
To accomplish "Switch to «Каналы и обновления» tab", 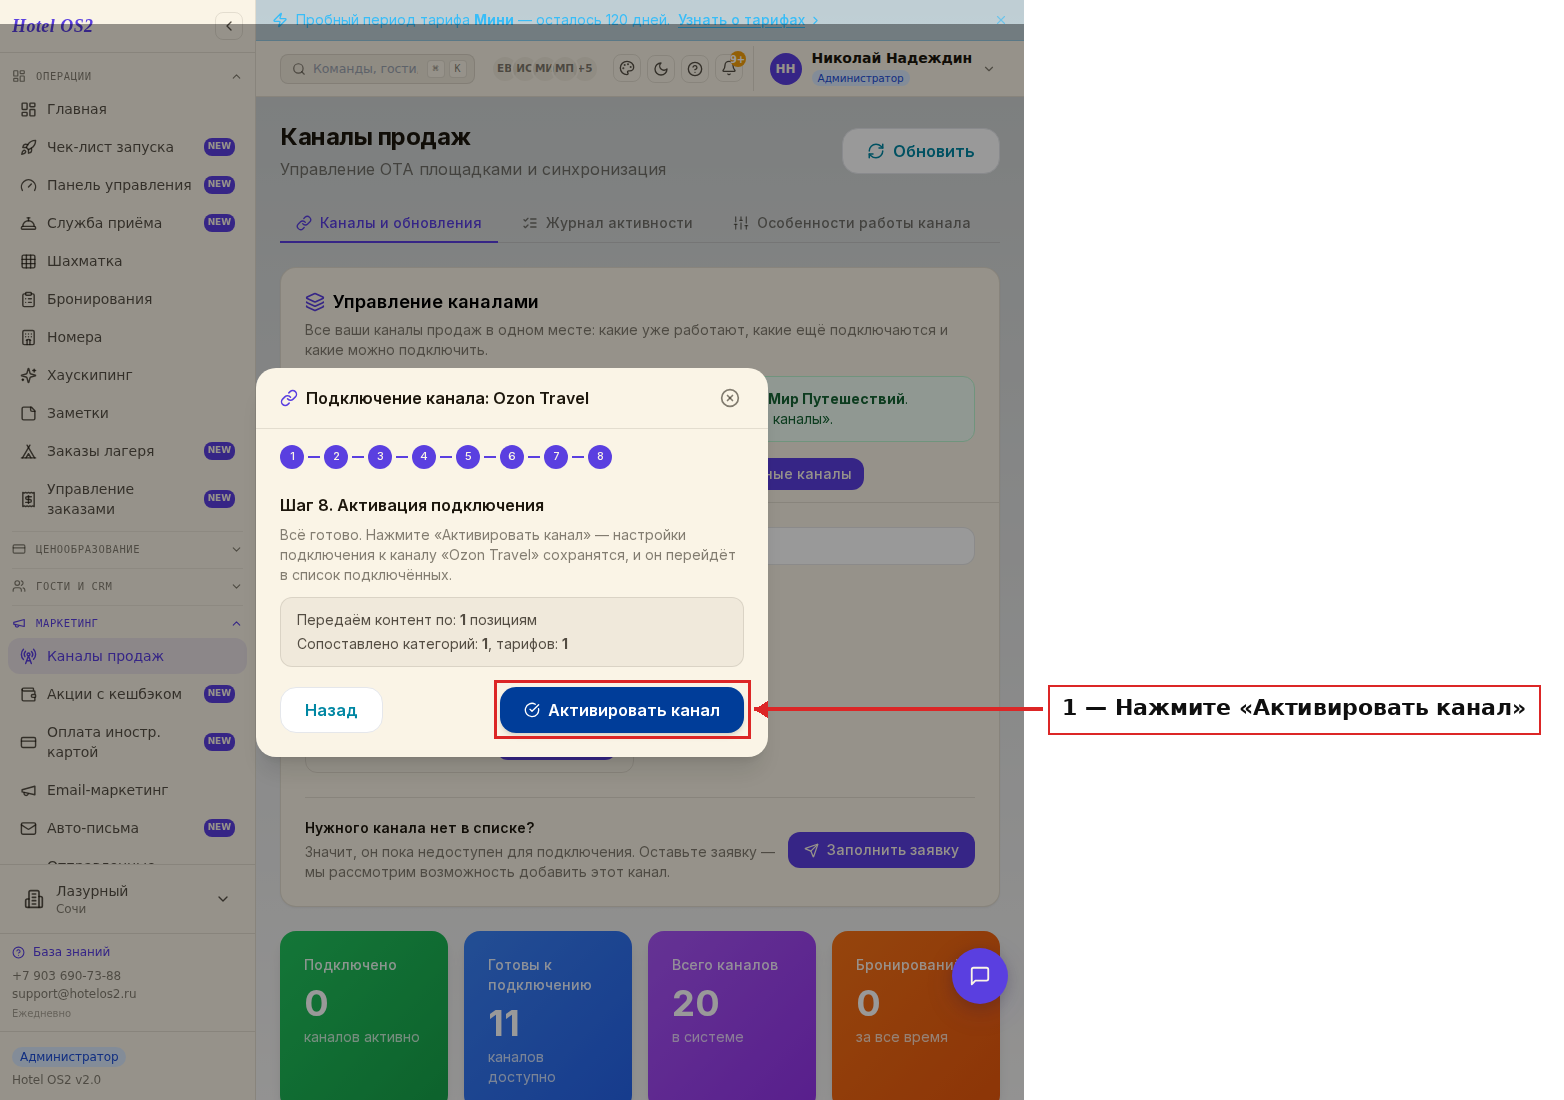I will click(x=389, y=223).
